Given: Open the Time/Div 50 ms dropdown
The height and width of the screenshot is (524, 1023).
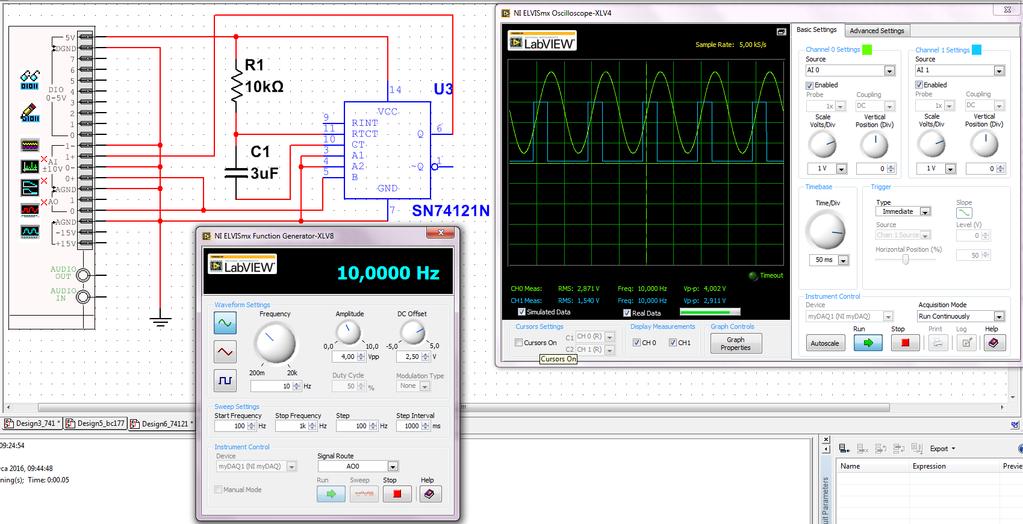Looking at the screenshot, I should click(x=844, y=260).
